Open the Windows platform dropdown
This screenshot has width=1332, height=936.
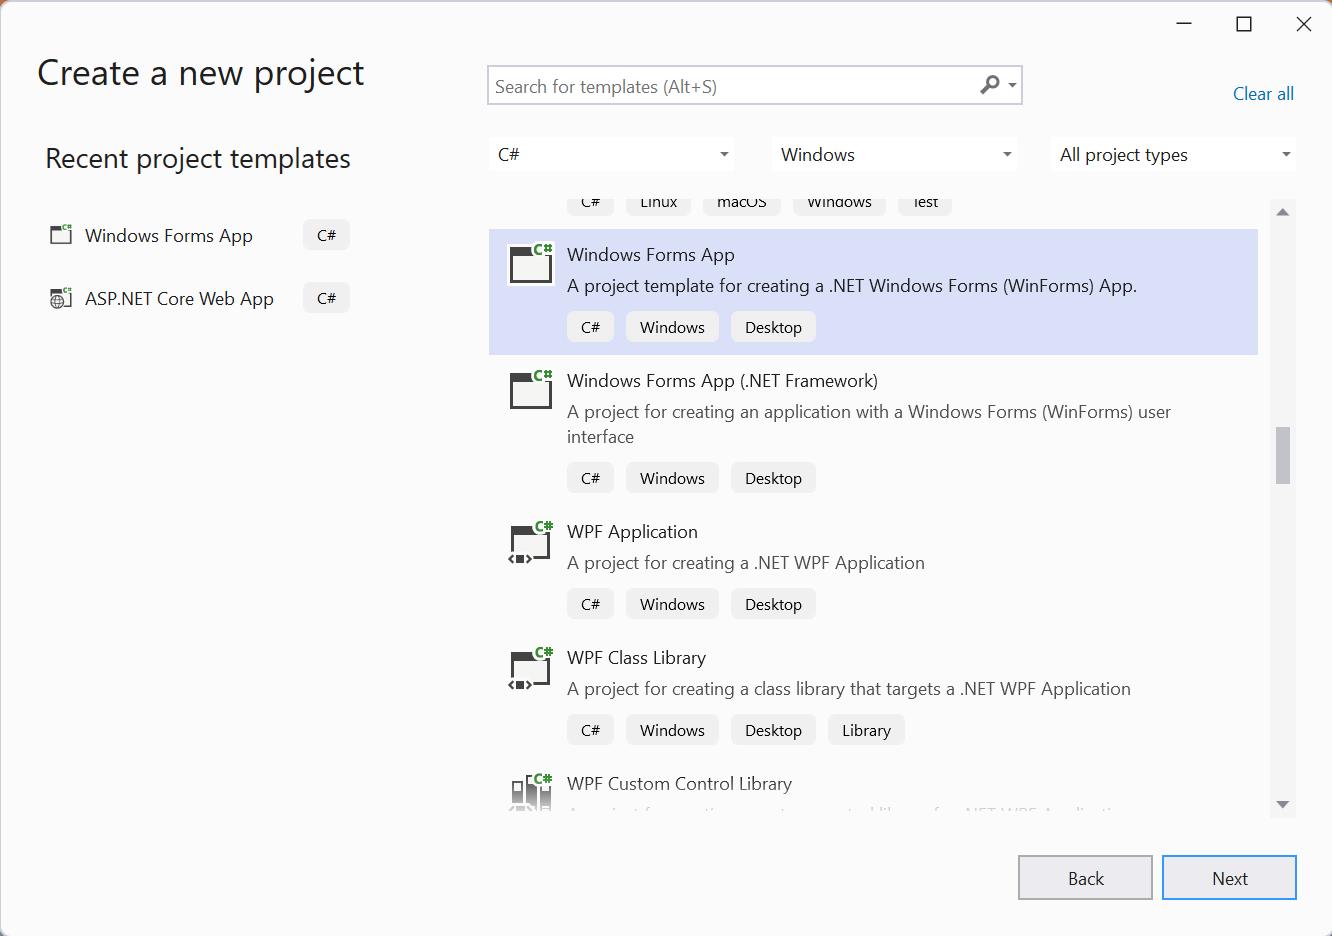click(893, 154)
